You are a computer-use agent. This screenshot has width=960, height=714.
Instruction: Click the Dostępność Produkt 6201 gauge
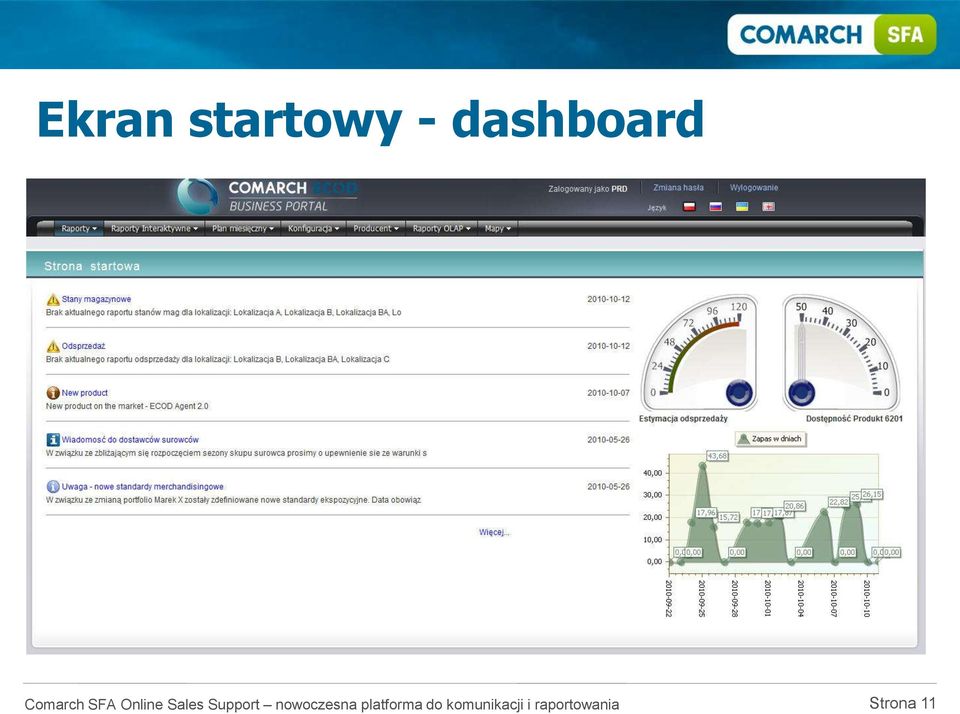point(842,352)
